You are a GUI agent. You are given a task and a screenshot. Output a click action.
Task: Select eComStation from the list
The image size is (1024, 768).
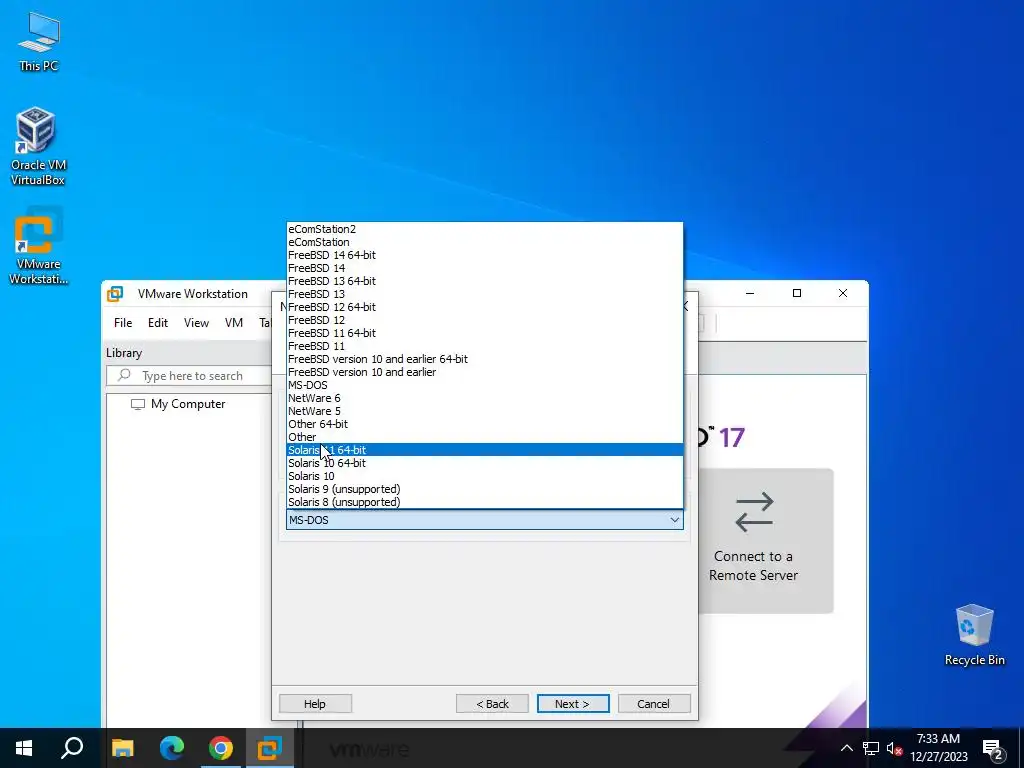pyautogui.click(x=485, y=242)
